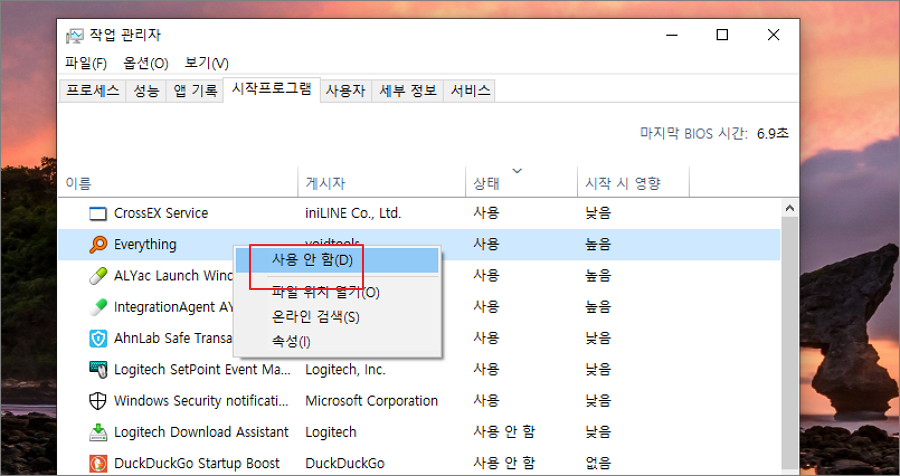
Task: Click the ALYac Launch pill icon
Action: click(98, 276)
